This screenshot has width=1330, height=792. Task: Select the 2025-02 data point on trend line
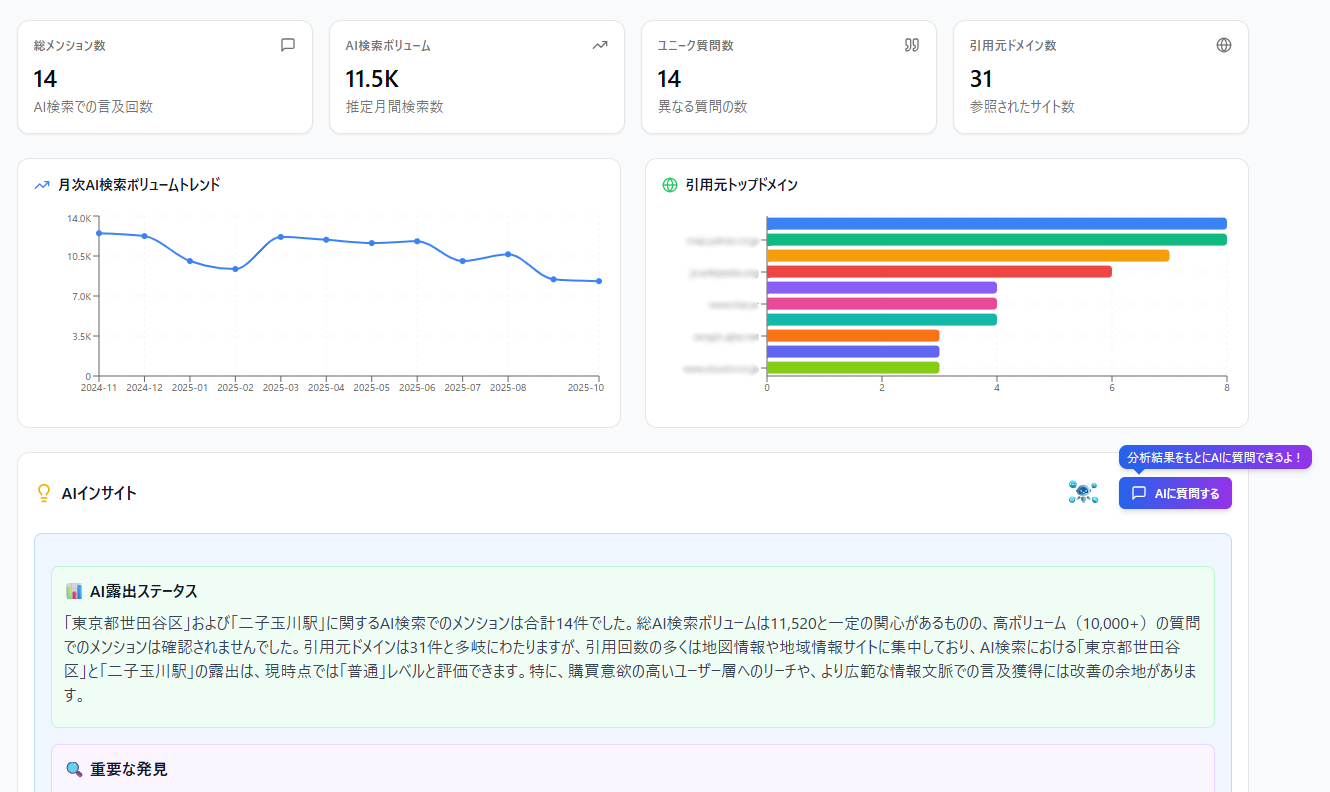coord(235,269)
